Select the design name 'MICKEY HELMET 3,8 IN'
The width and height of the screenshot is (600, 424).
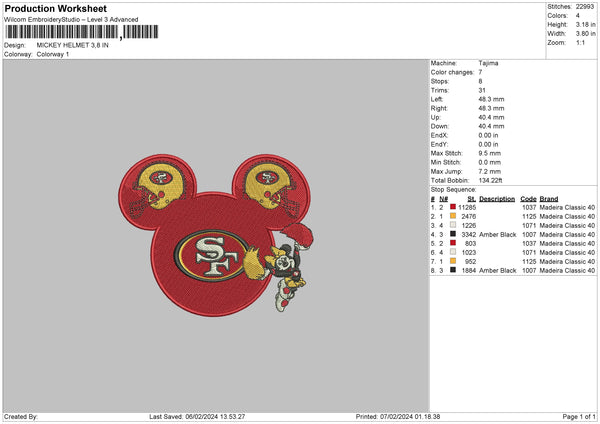click(x=72, y=45)
